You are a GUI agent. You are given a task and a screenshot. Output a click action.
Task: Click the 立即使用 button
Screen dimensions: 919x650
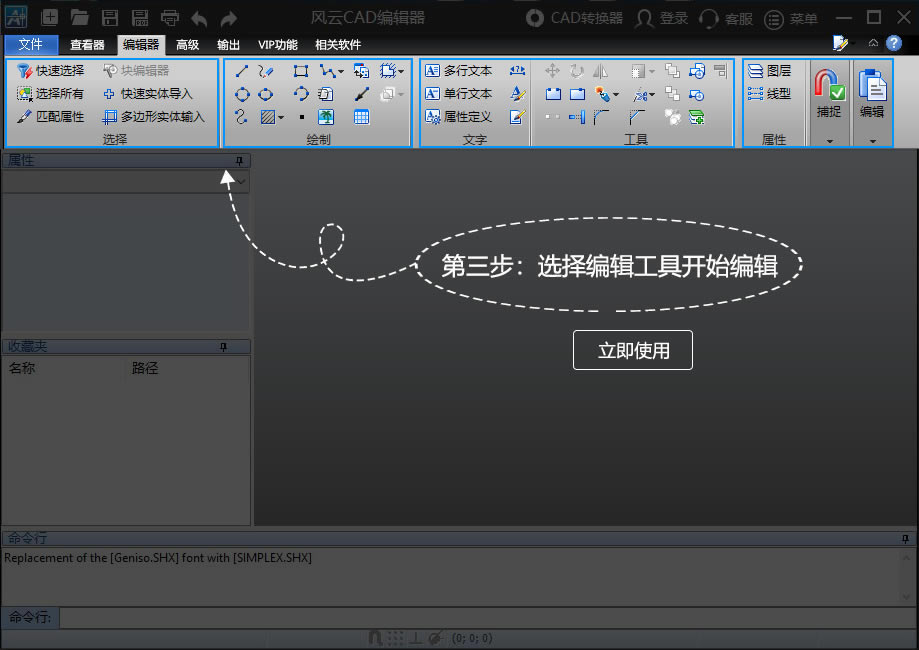(632, 350)
